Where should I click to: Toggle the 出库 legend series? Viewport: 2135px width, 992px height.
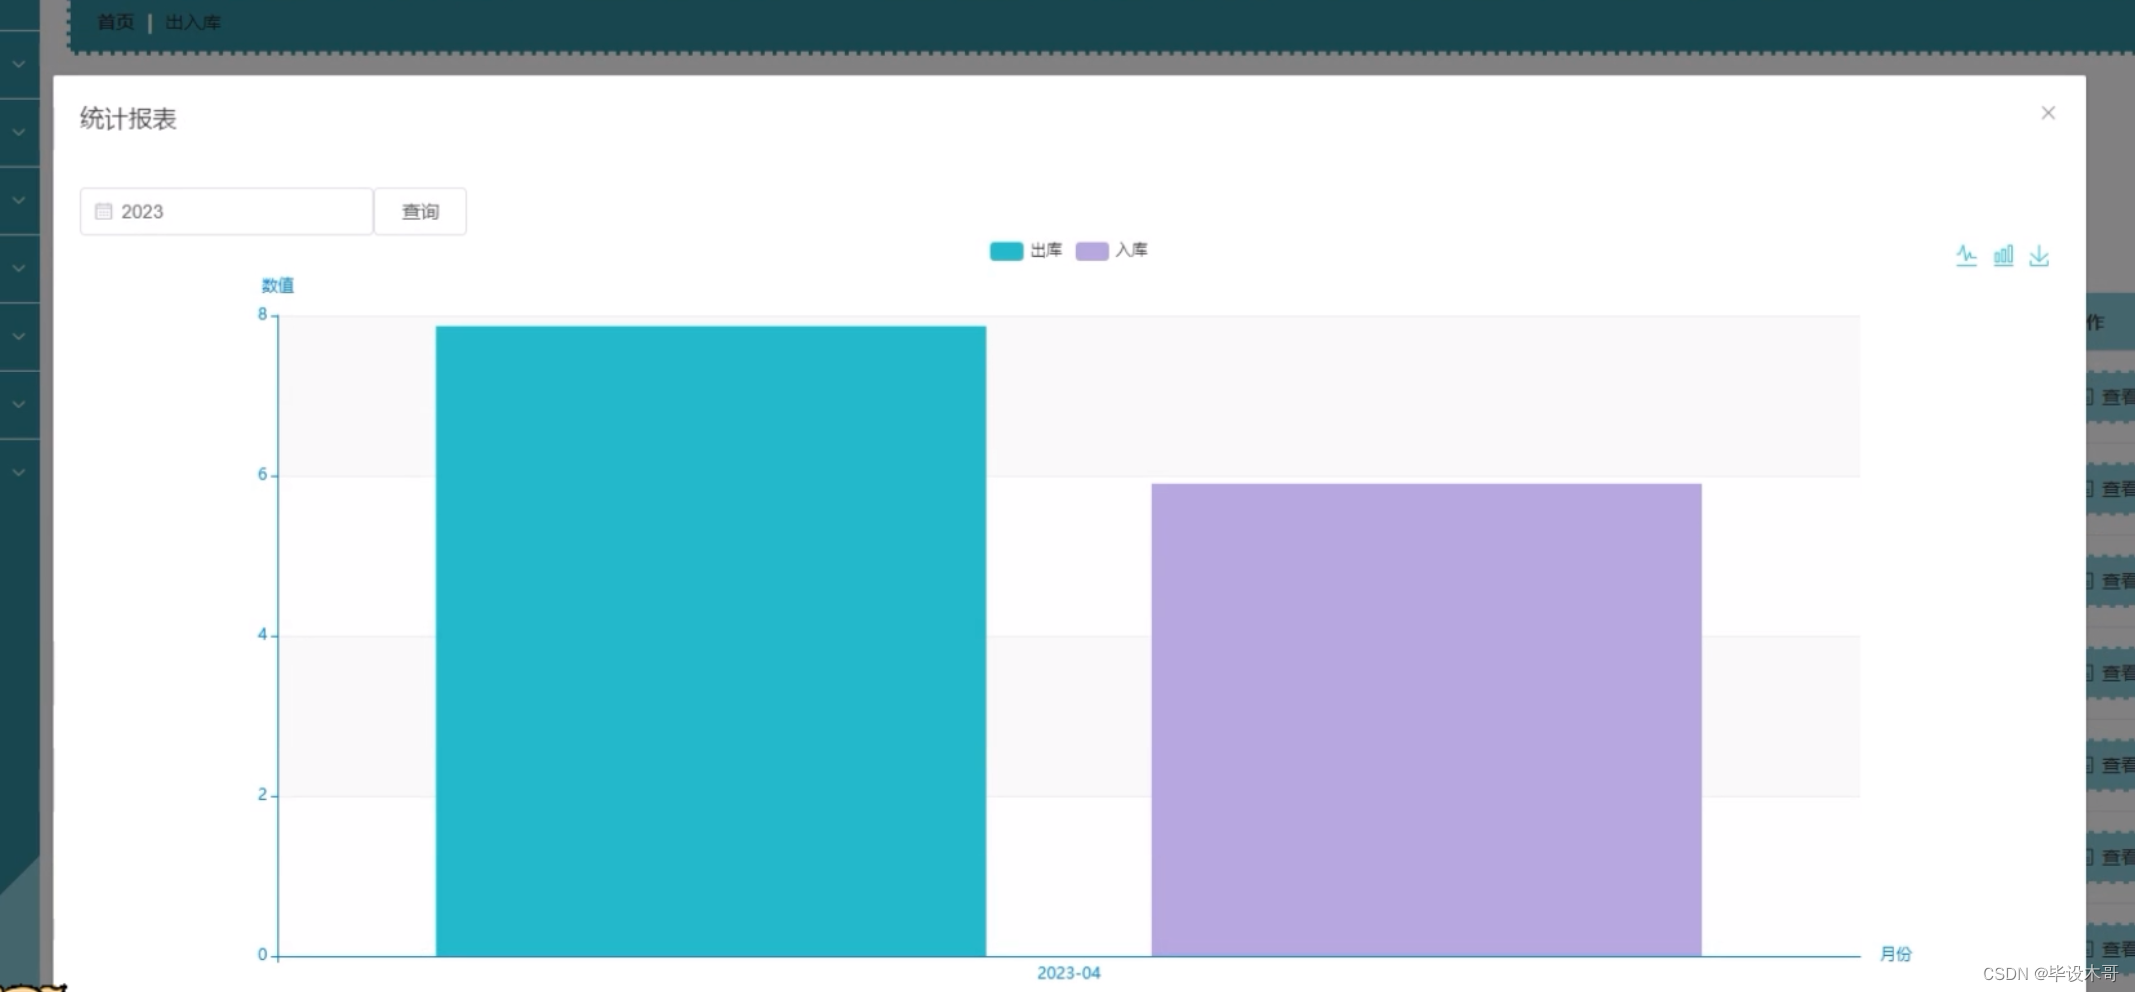coord(1025,250)
